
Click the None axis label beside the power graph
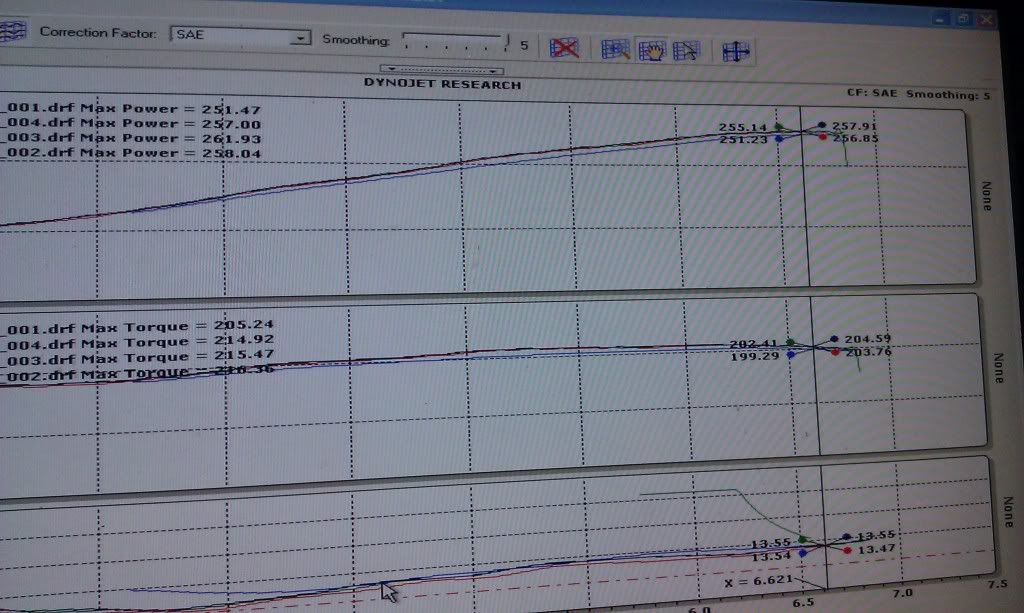(984, 194)
